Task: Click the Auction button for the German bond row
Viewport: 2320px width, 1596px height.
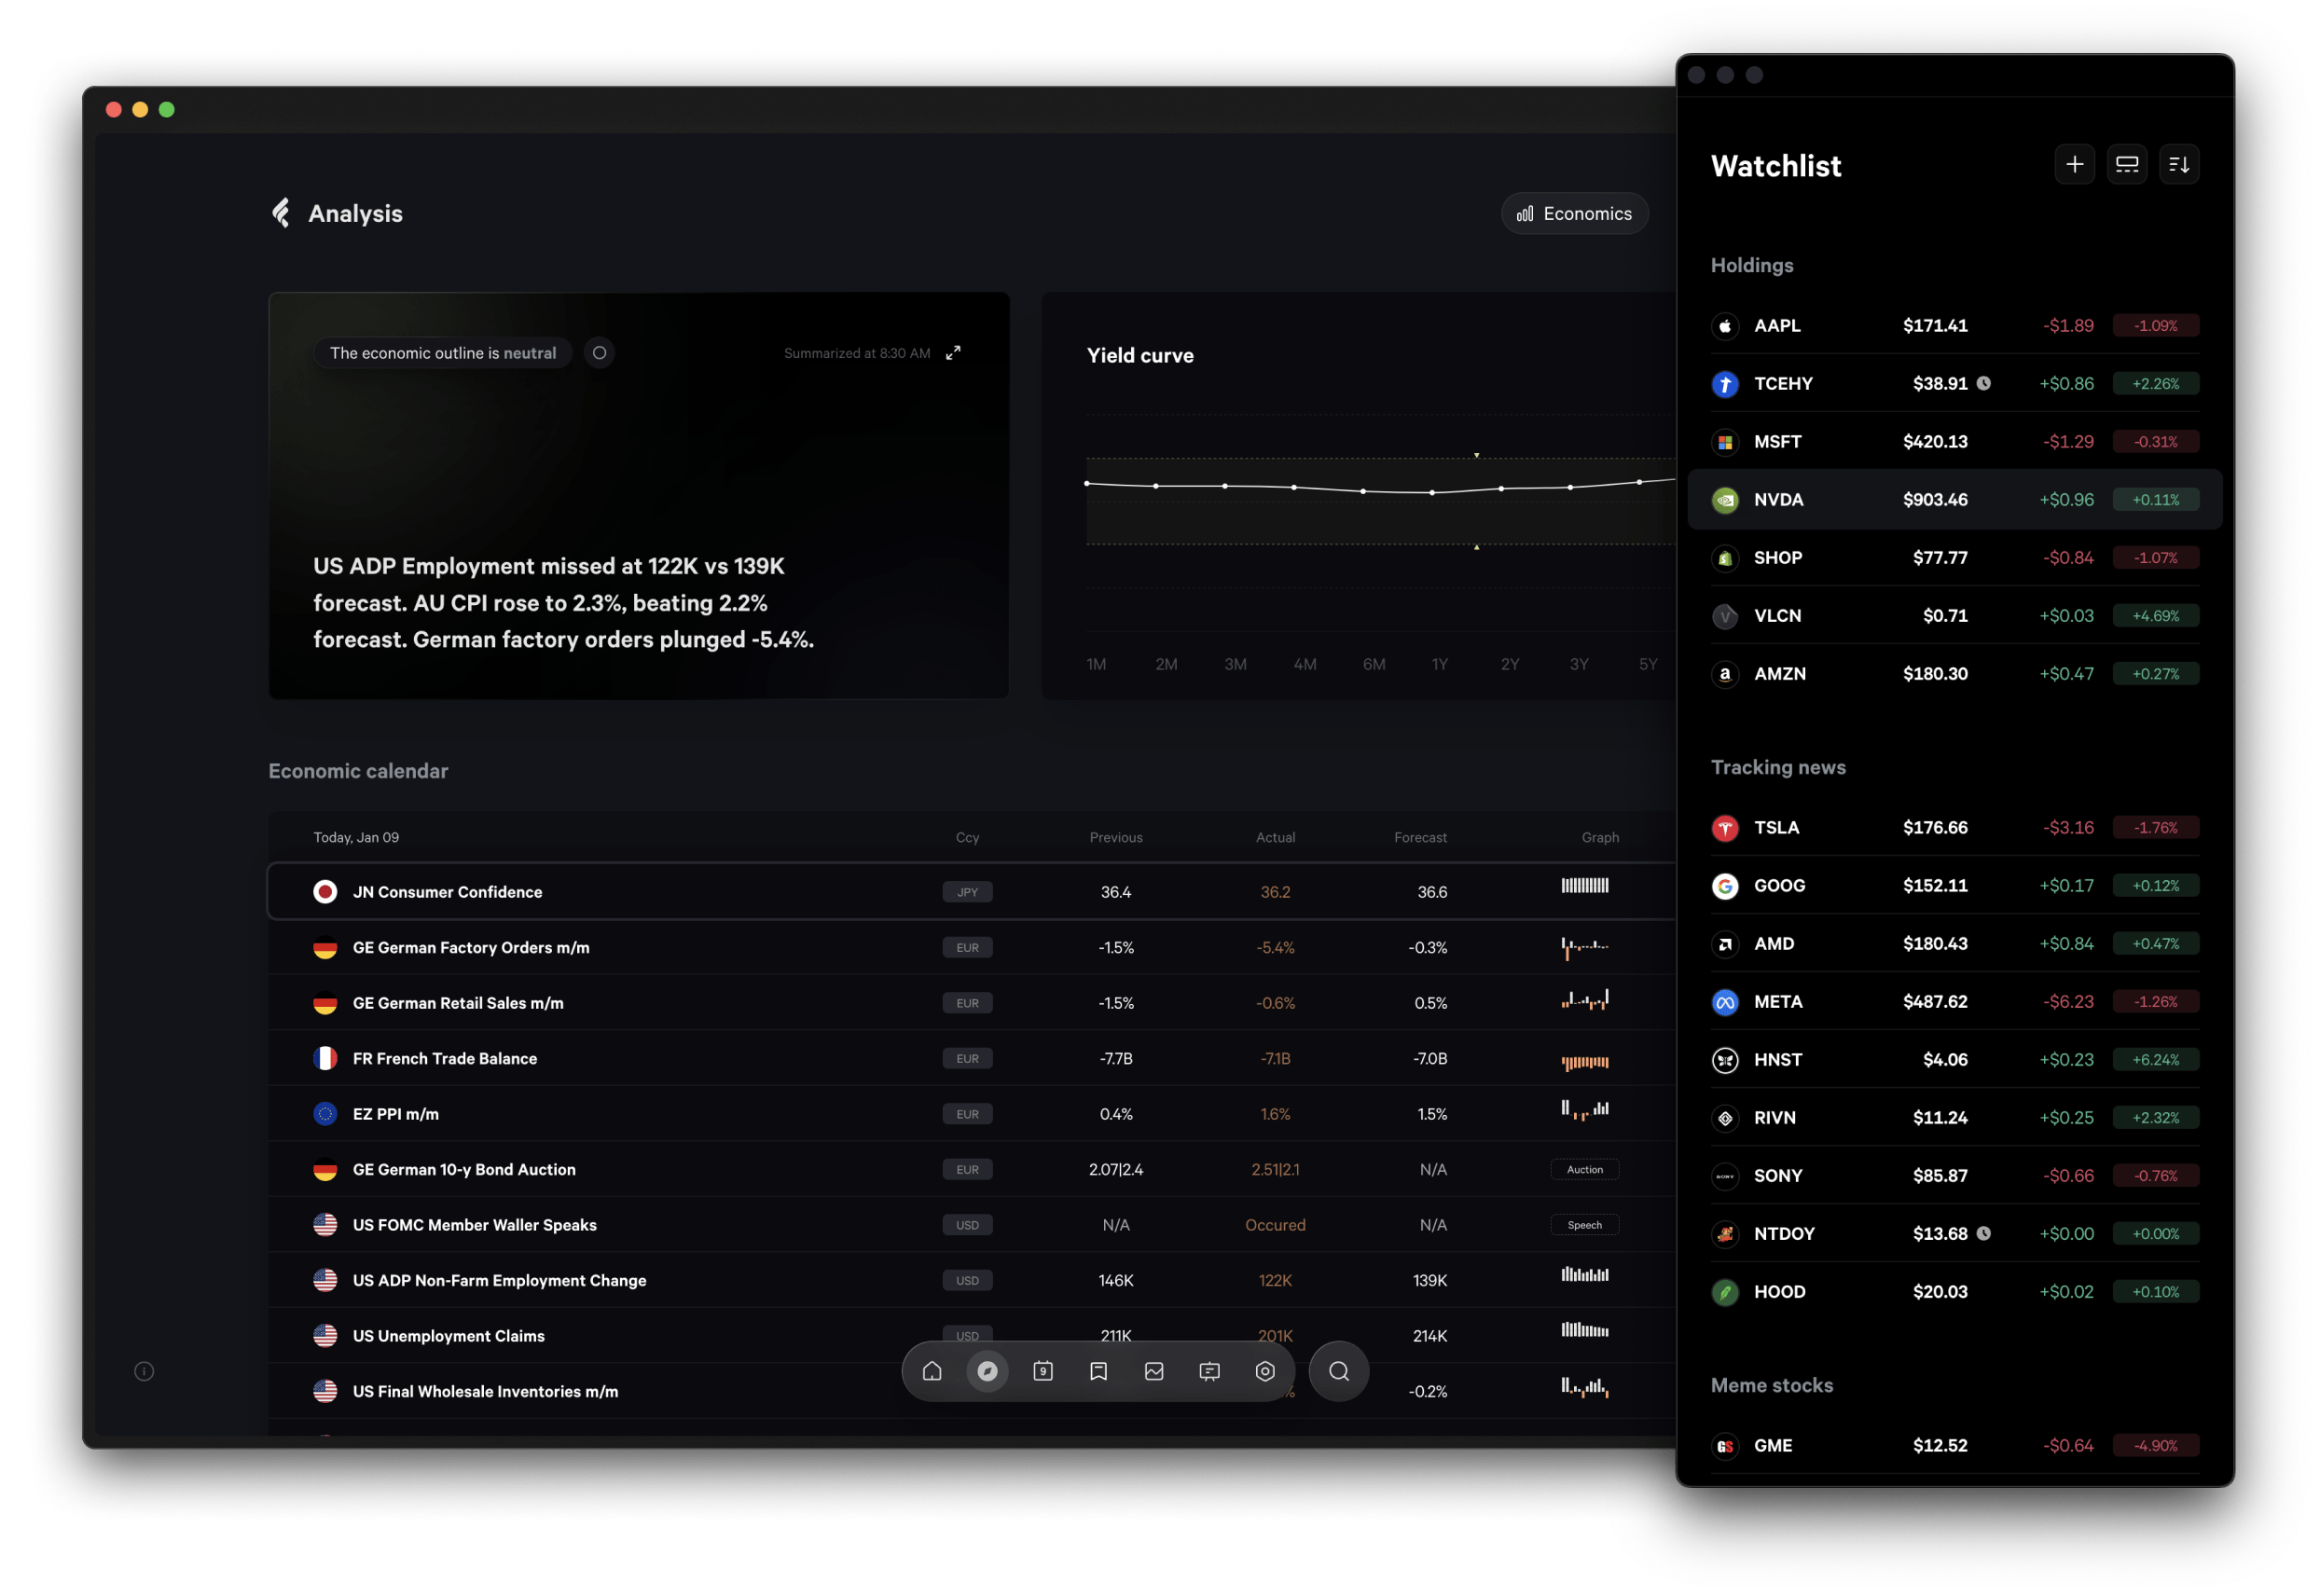Action: point(1584,1169)
